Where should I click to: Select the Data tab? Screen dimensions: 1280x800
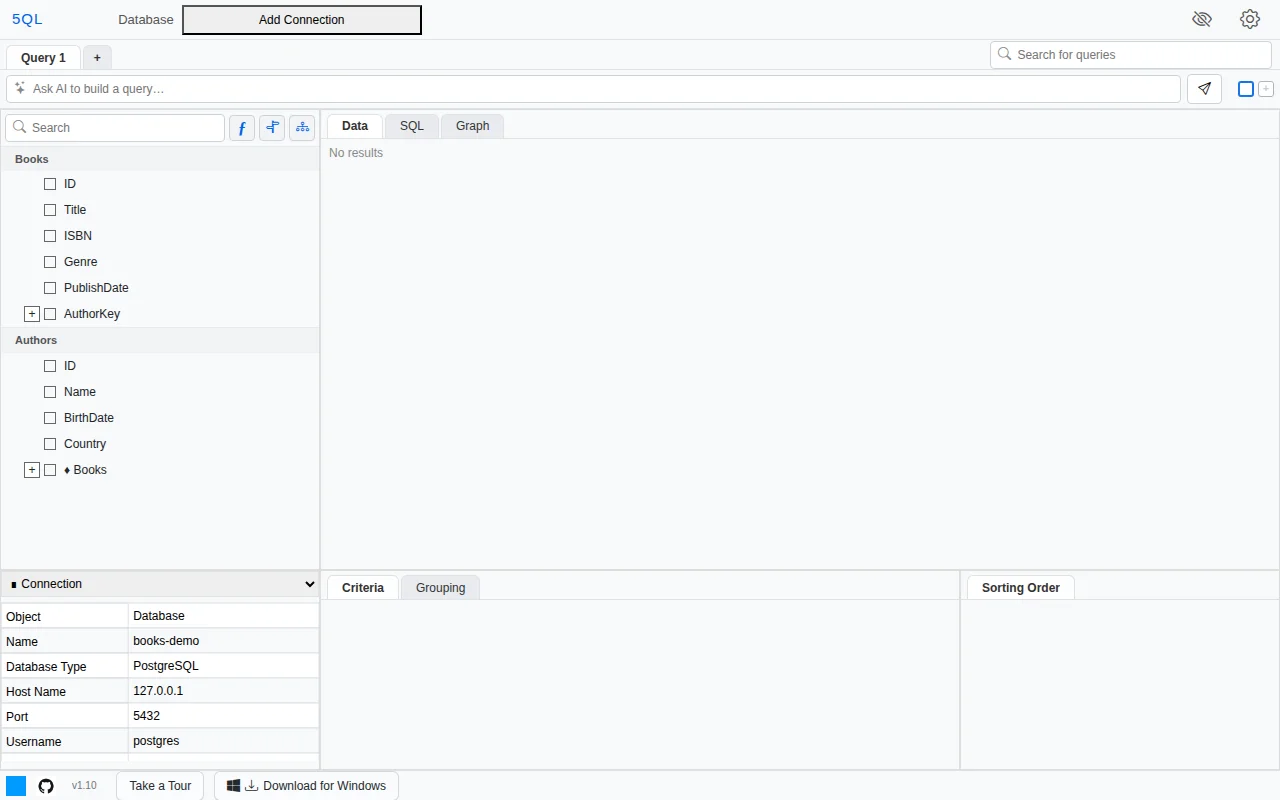355,126
